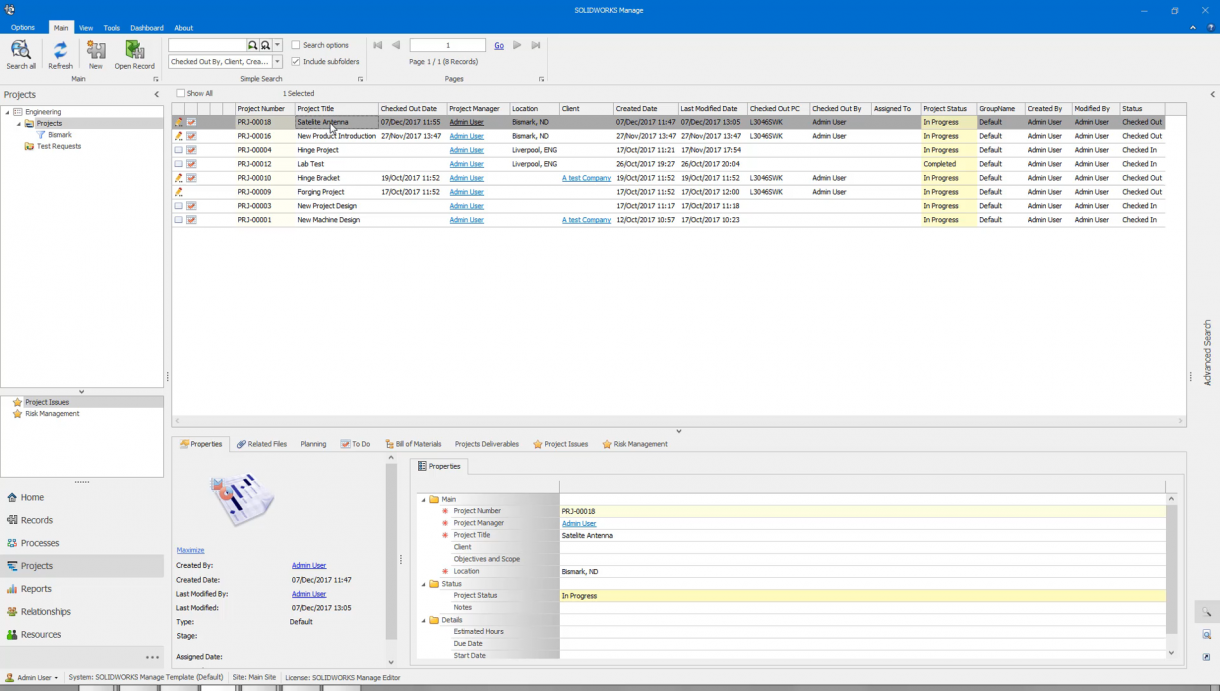Enable the Show All checkbox
The image size is (1220, 691).
[181, 93]
